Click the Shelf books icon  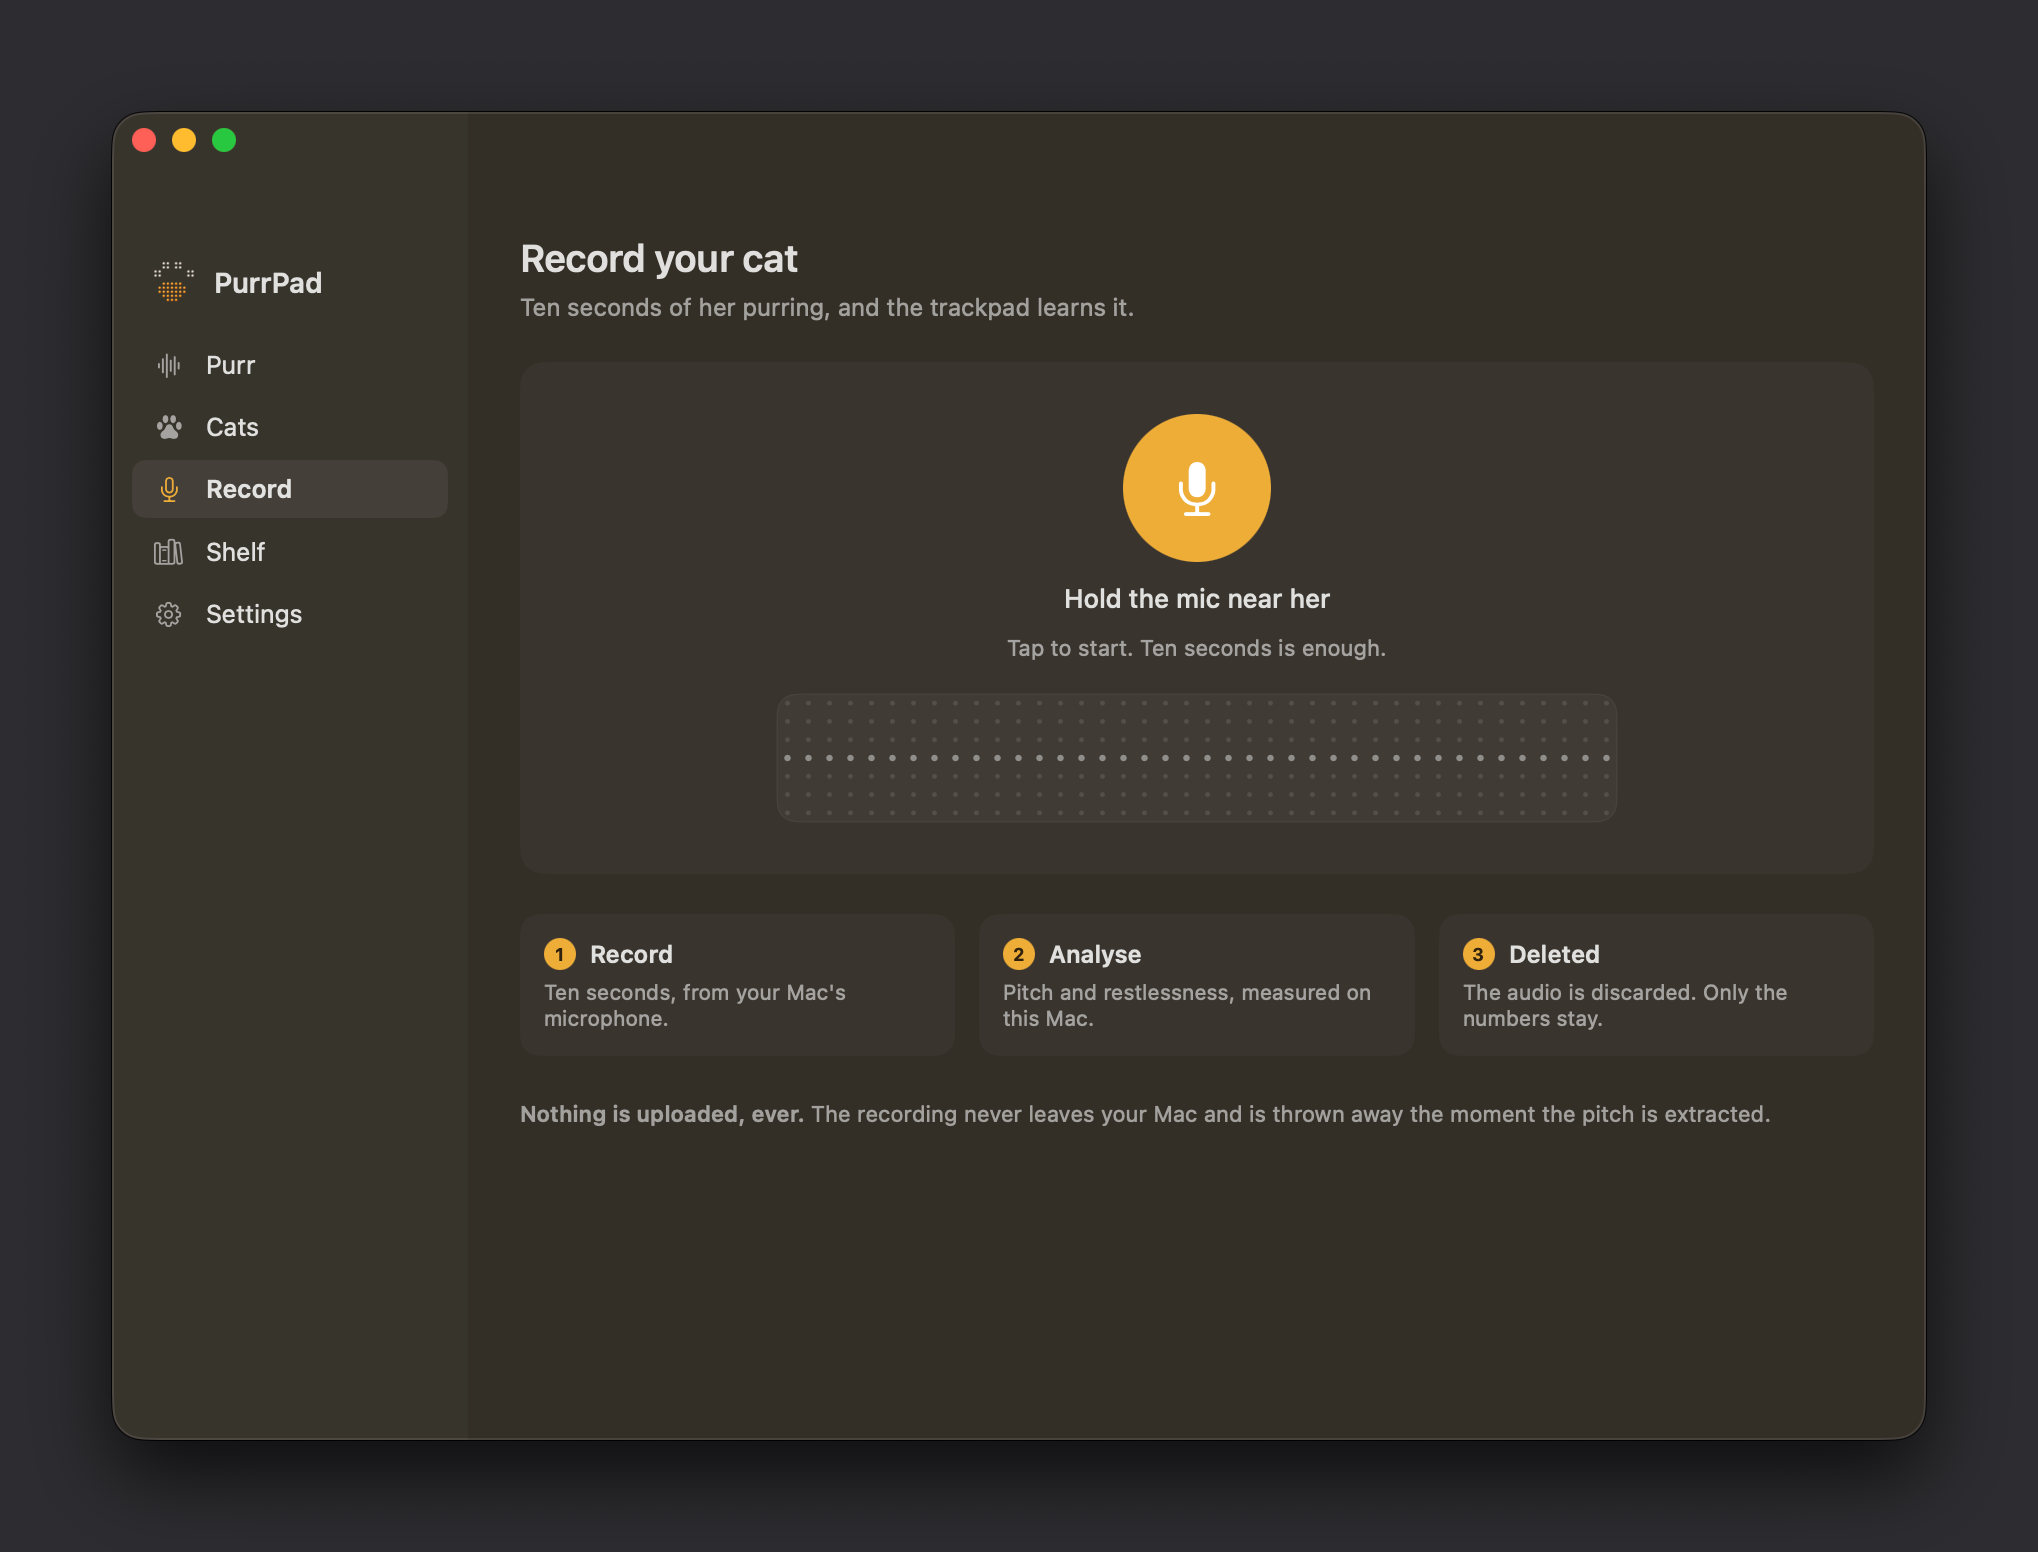169,552
